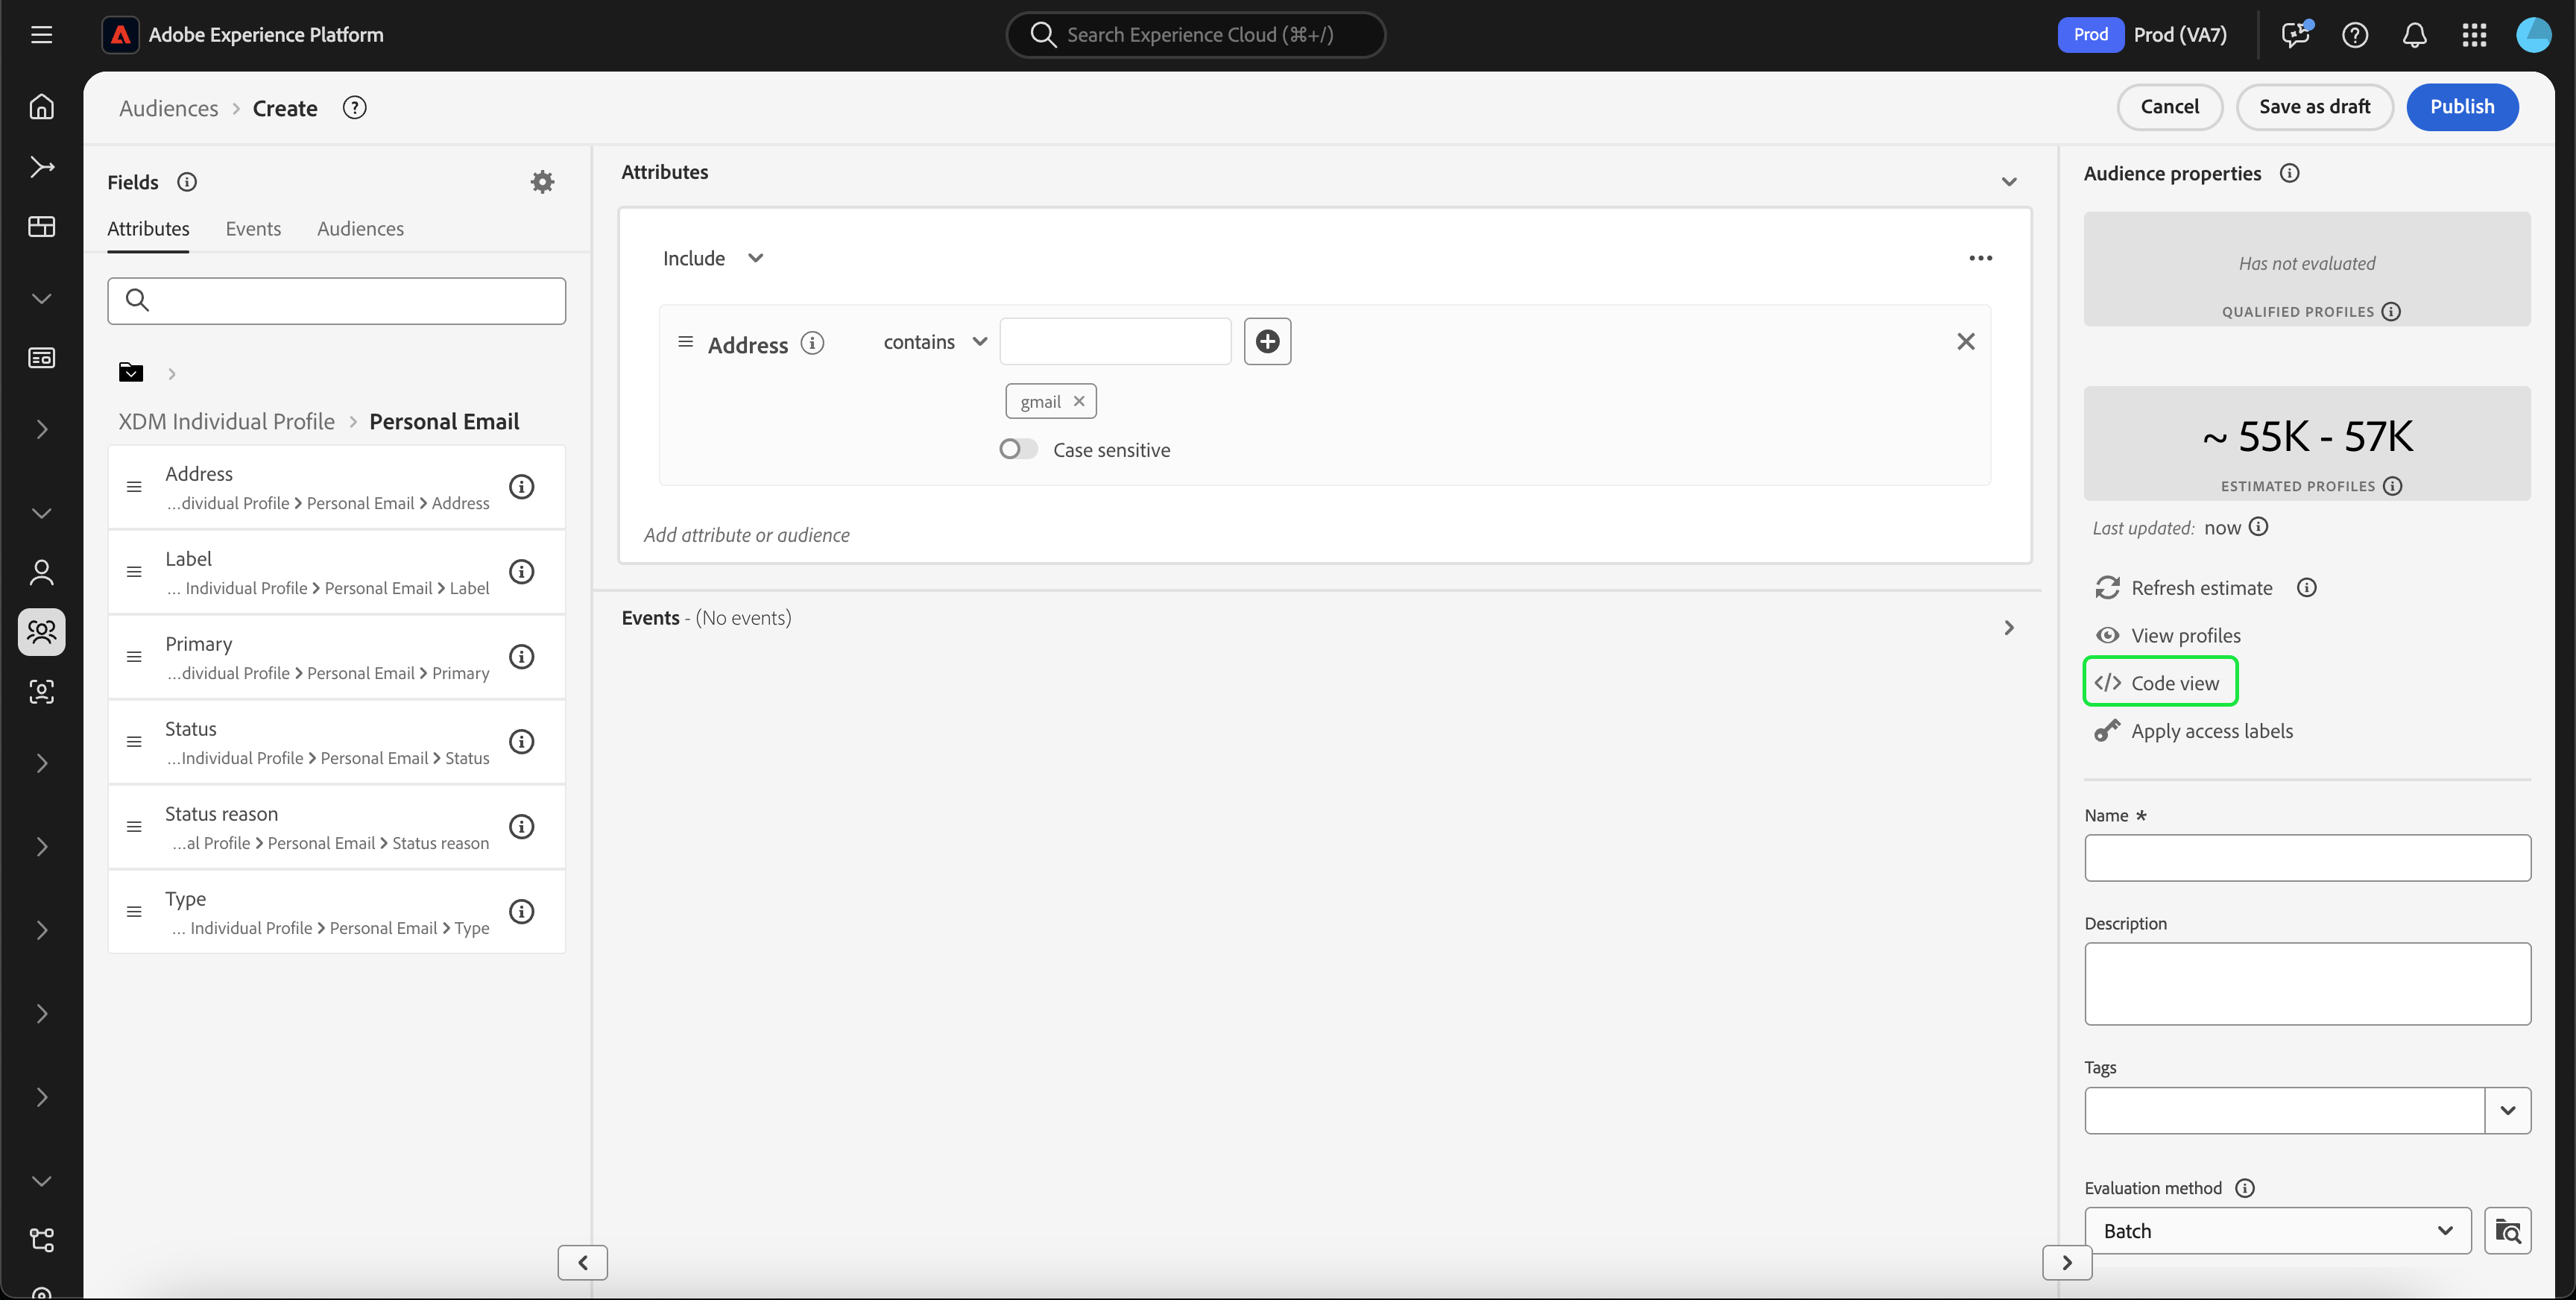The image size is (2576, 1300).
Task: Click info icon next to Status reason field
Action: coord(521,827)
